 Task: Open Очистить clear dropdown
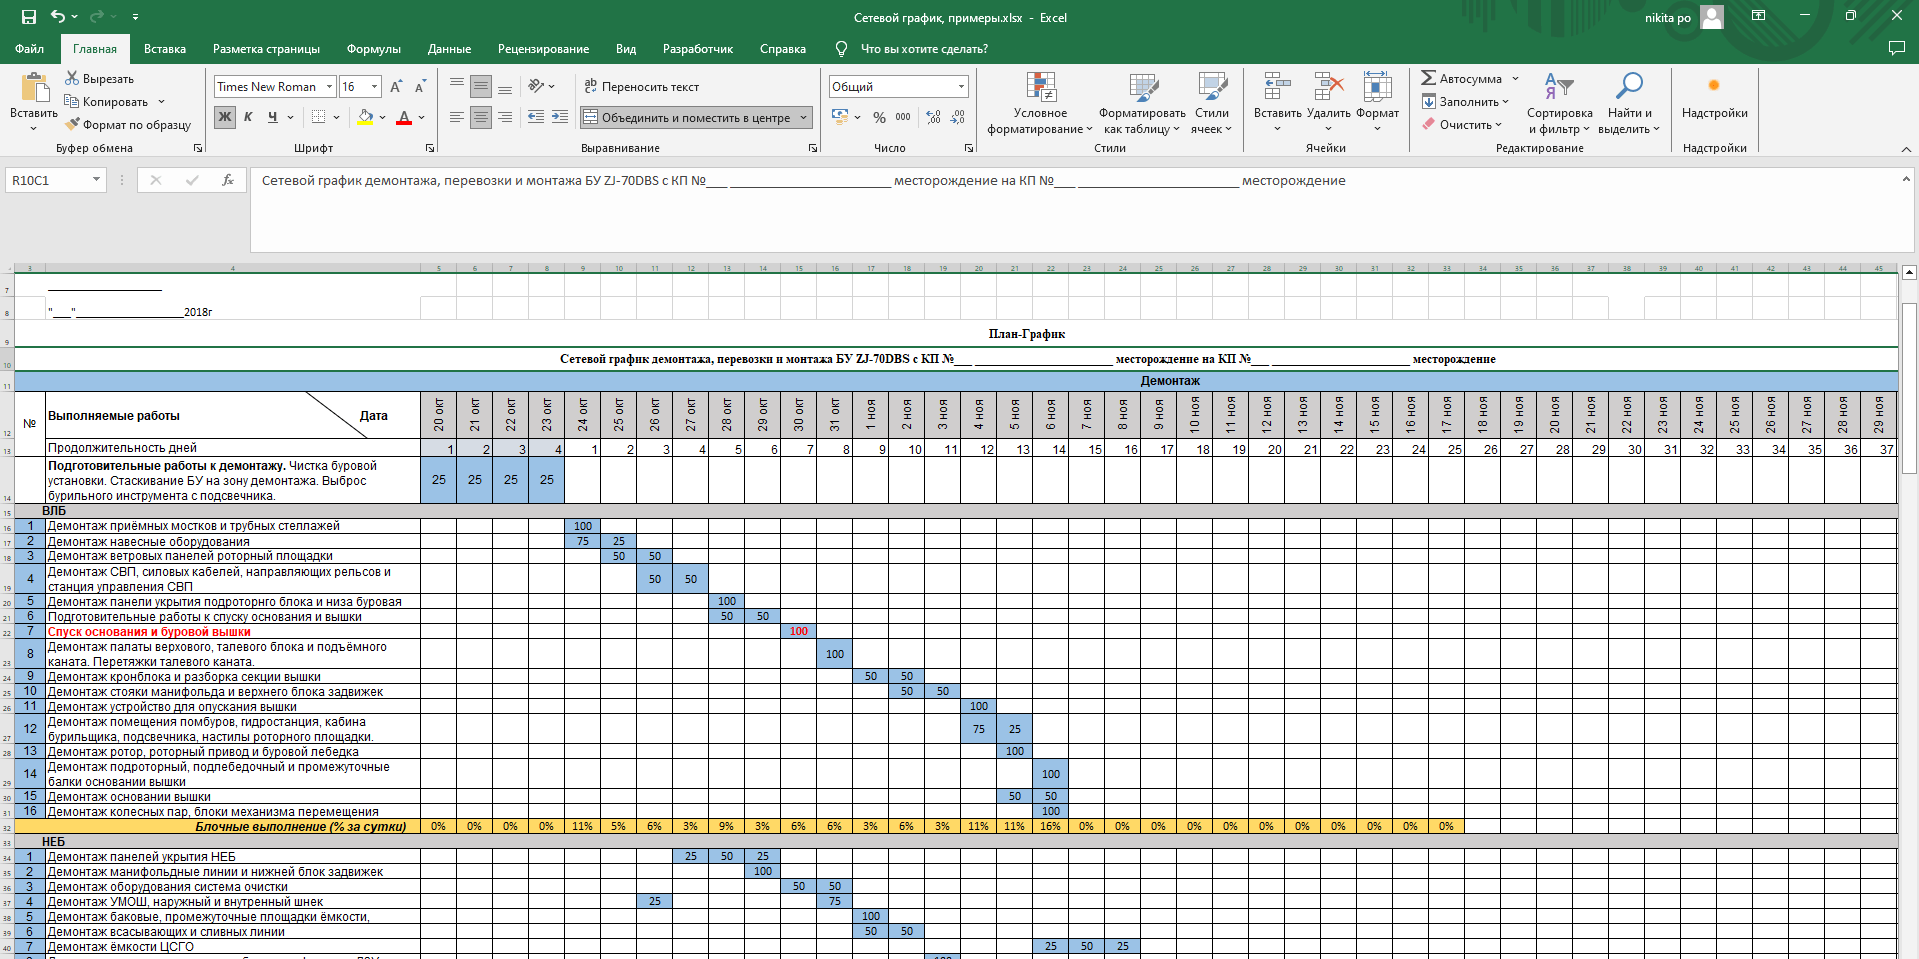tap(1463, 125)
